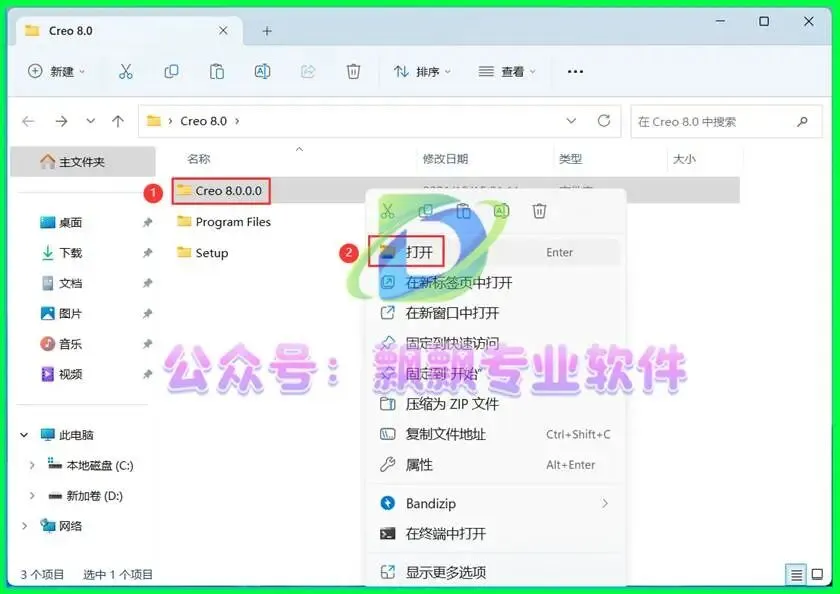Switch to large icons view in status bar
The image size is (840, 594).
(x=817, y=575)
